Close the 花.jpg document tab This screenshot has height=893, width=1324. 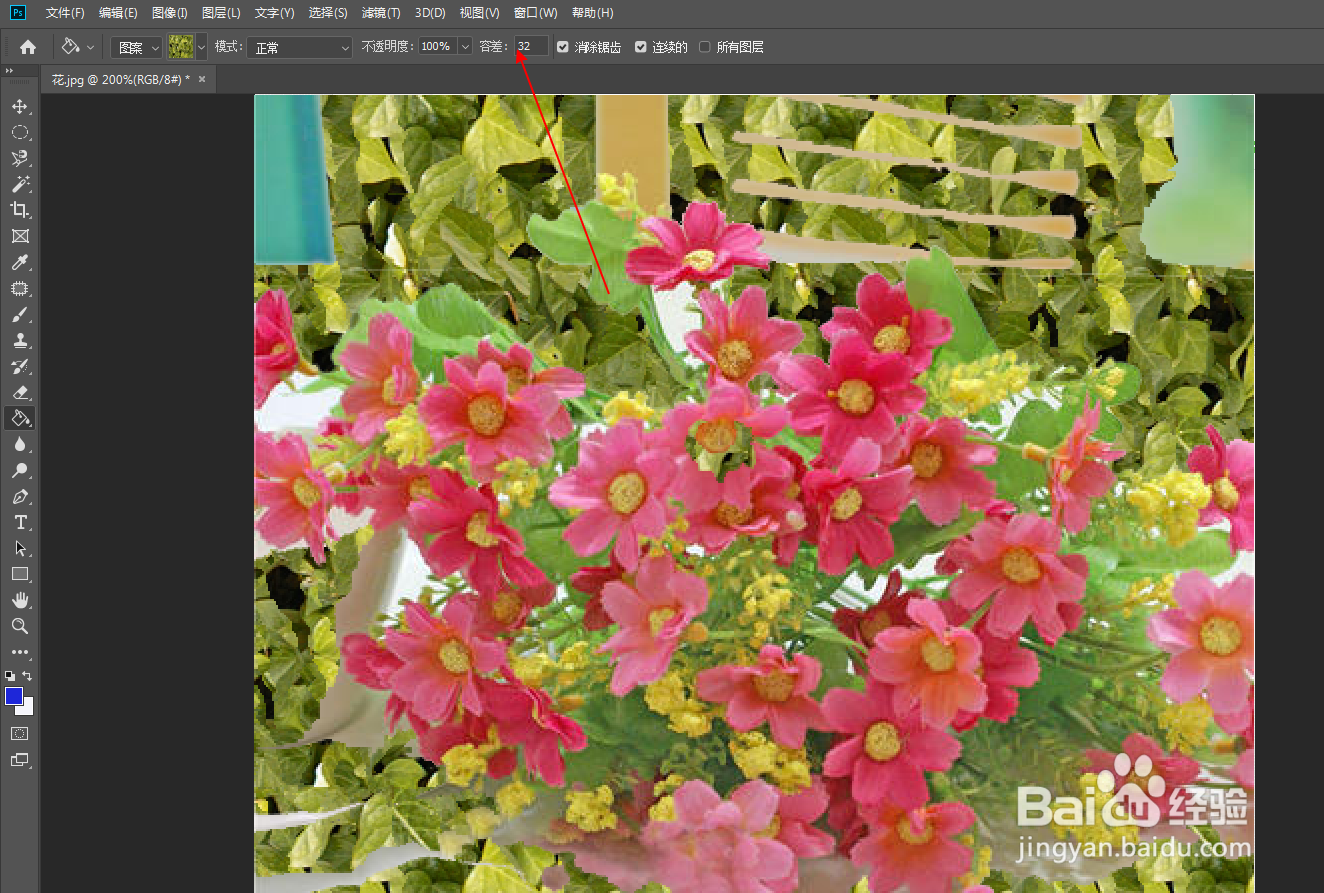coord(202,79)
